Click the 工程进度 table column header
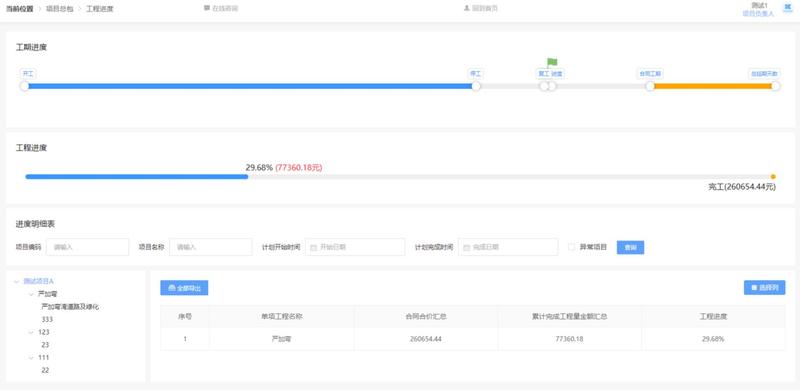Viewport: 800px width, 390px height. pos(713,316)
